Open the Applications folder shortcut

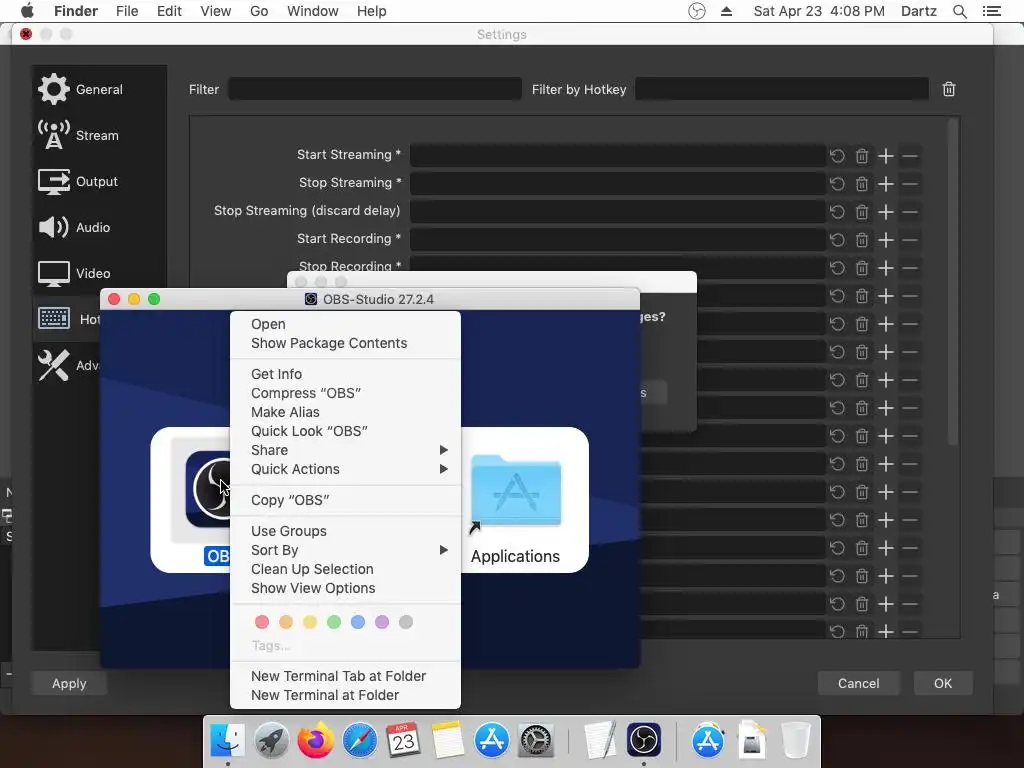pos(516,491)
